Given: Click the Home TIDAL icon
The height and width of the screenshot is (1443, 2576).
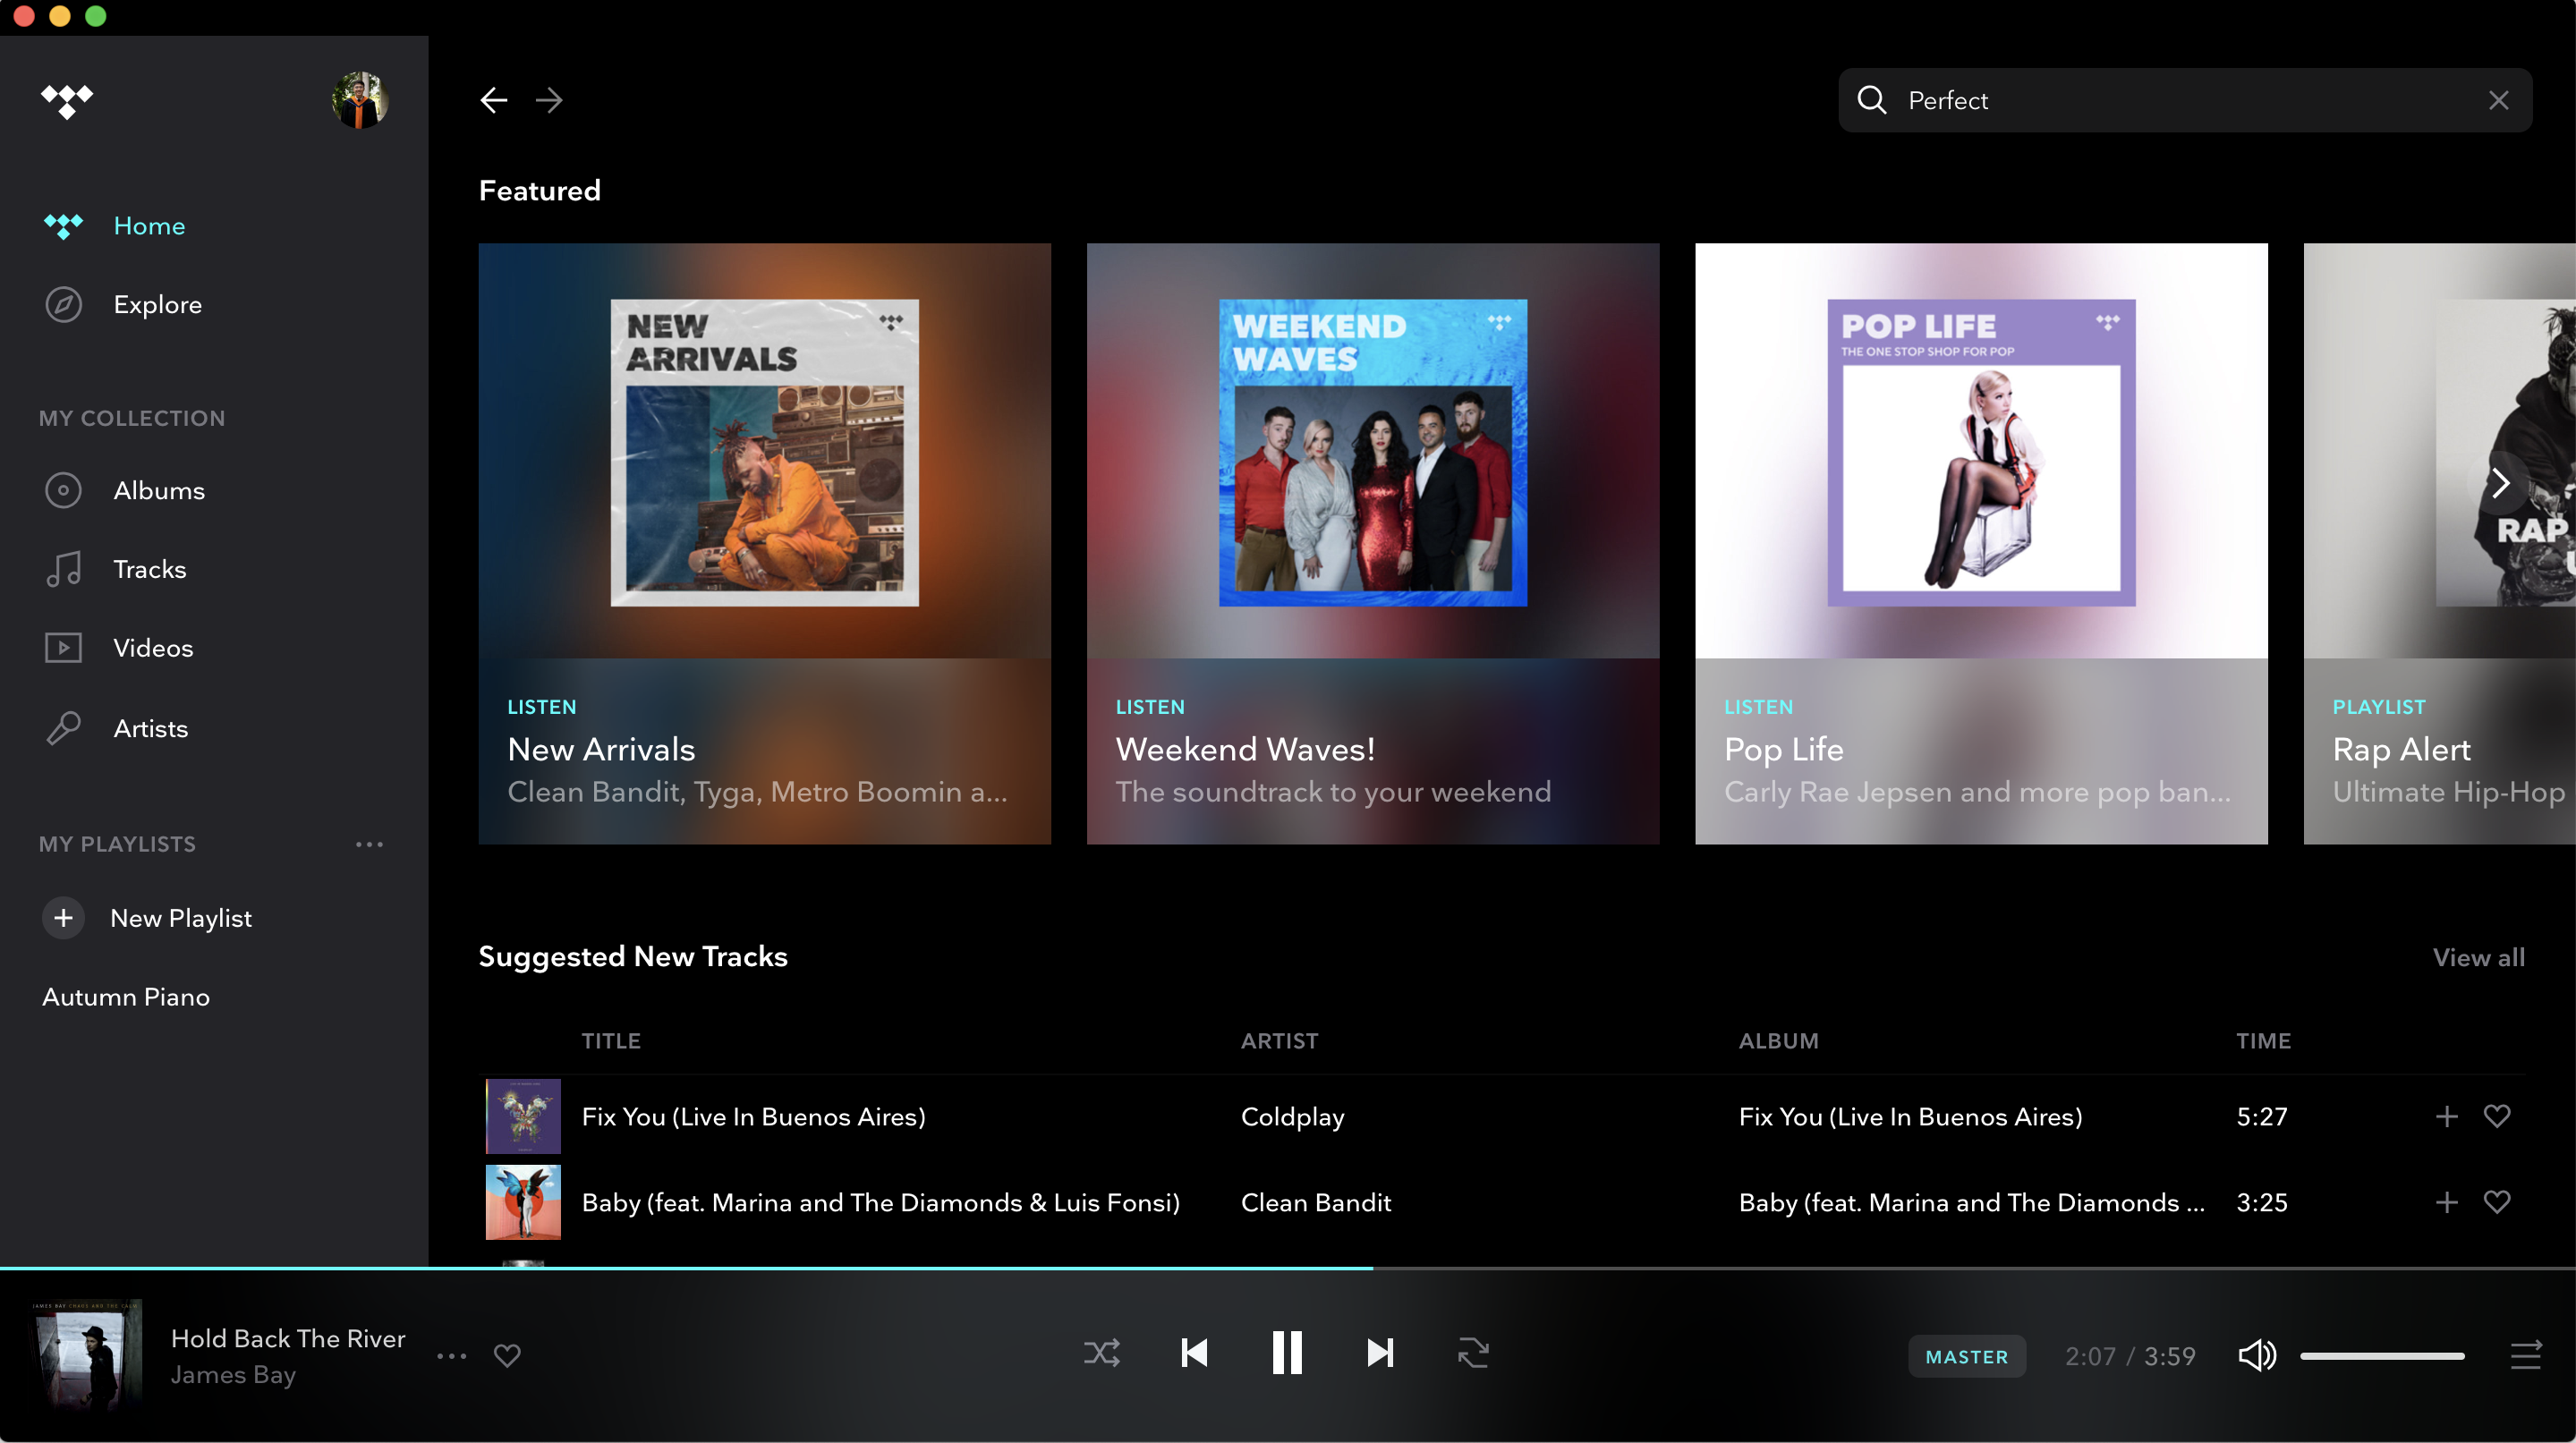Looking at the screenshot, I should (x=63, y=226).
